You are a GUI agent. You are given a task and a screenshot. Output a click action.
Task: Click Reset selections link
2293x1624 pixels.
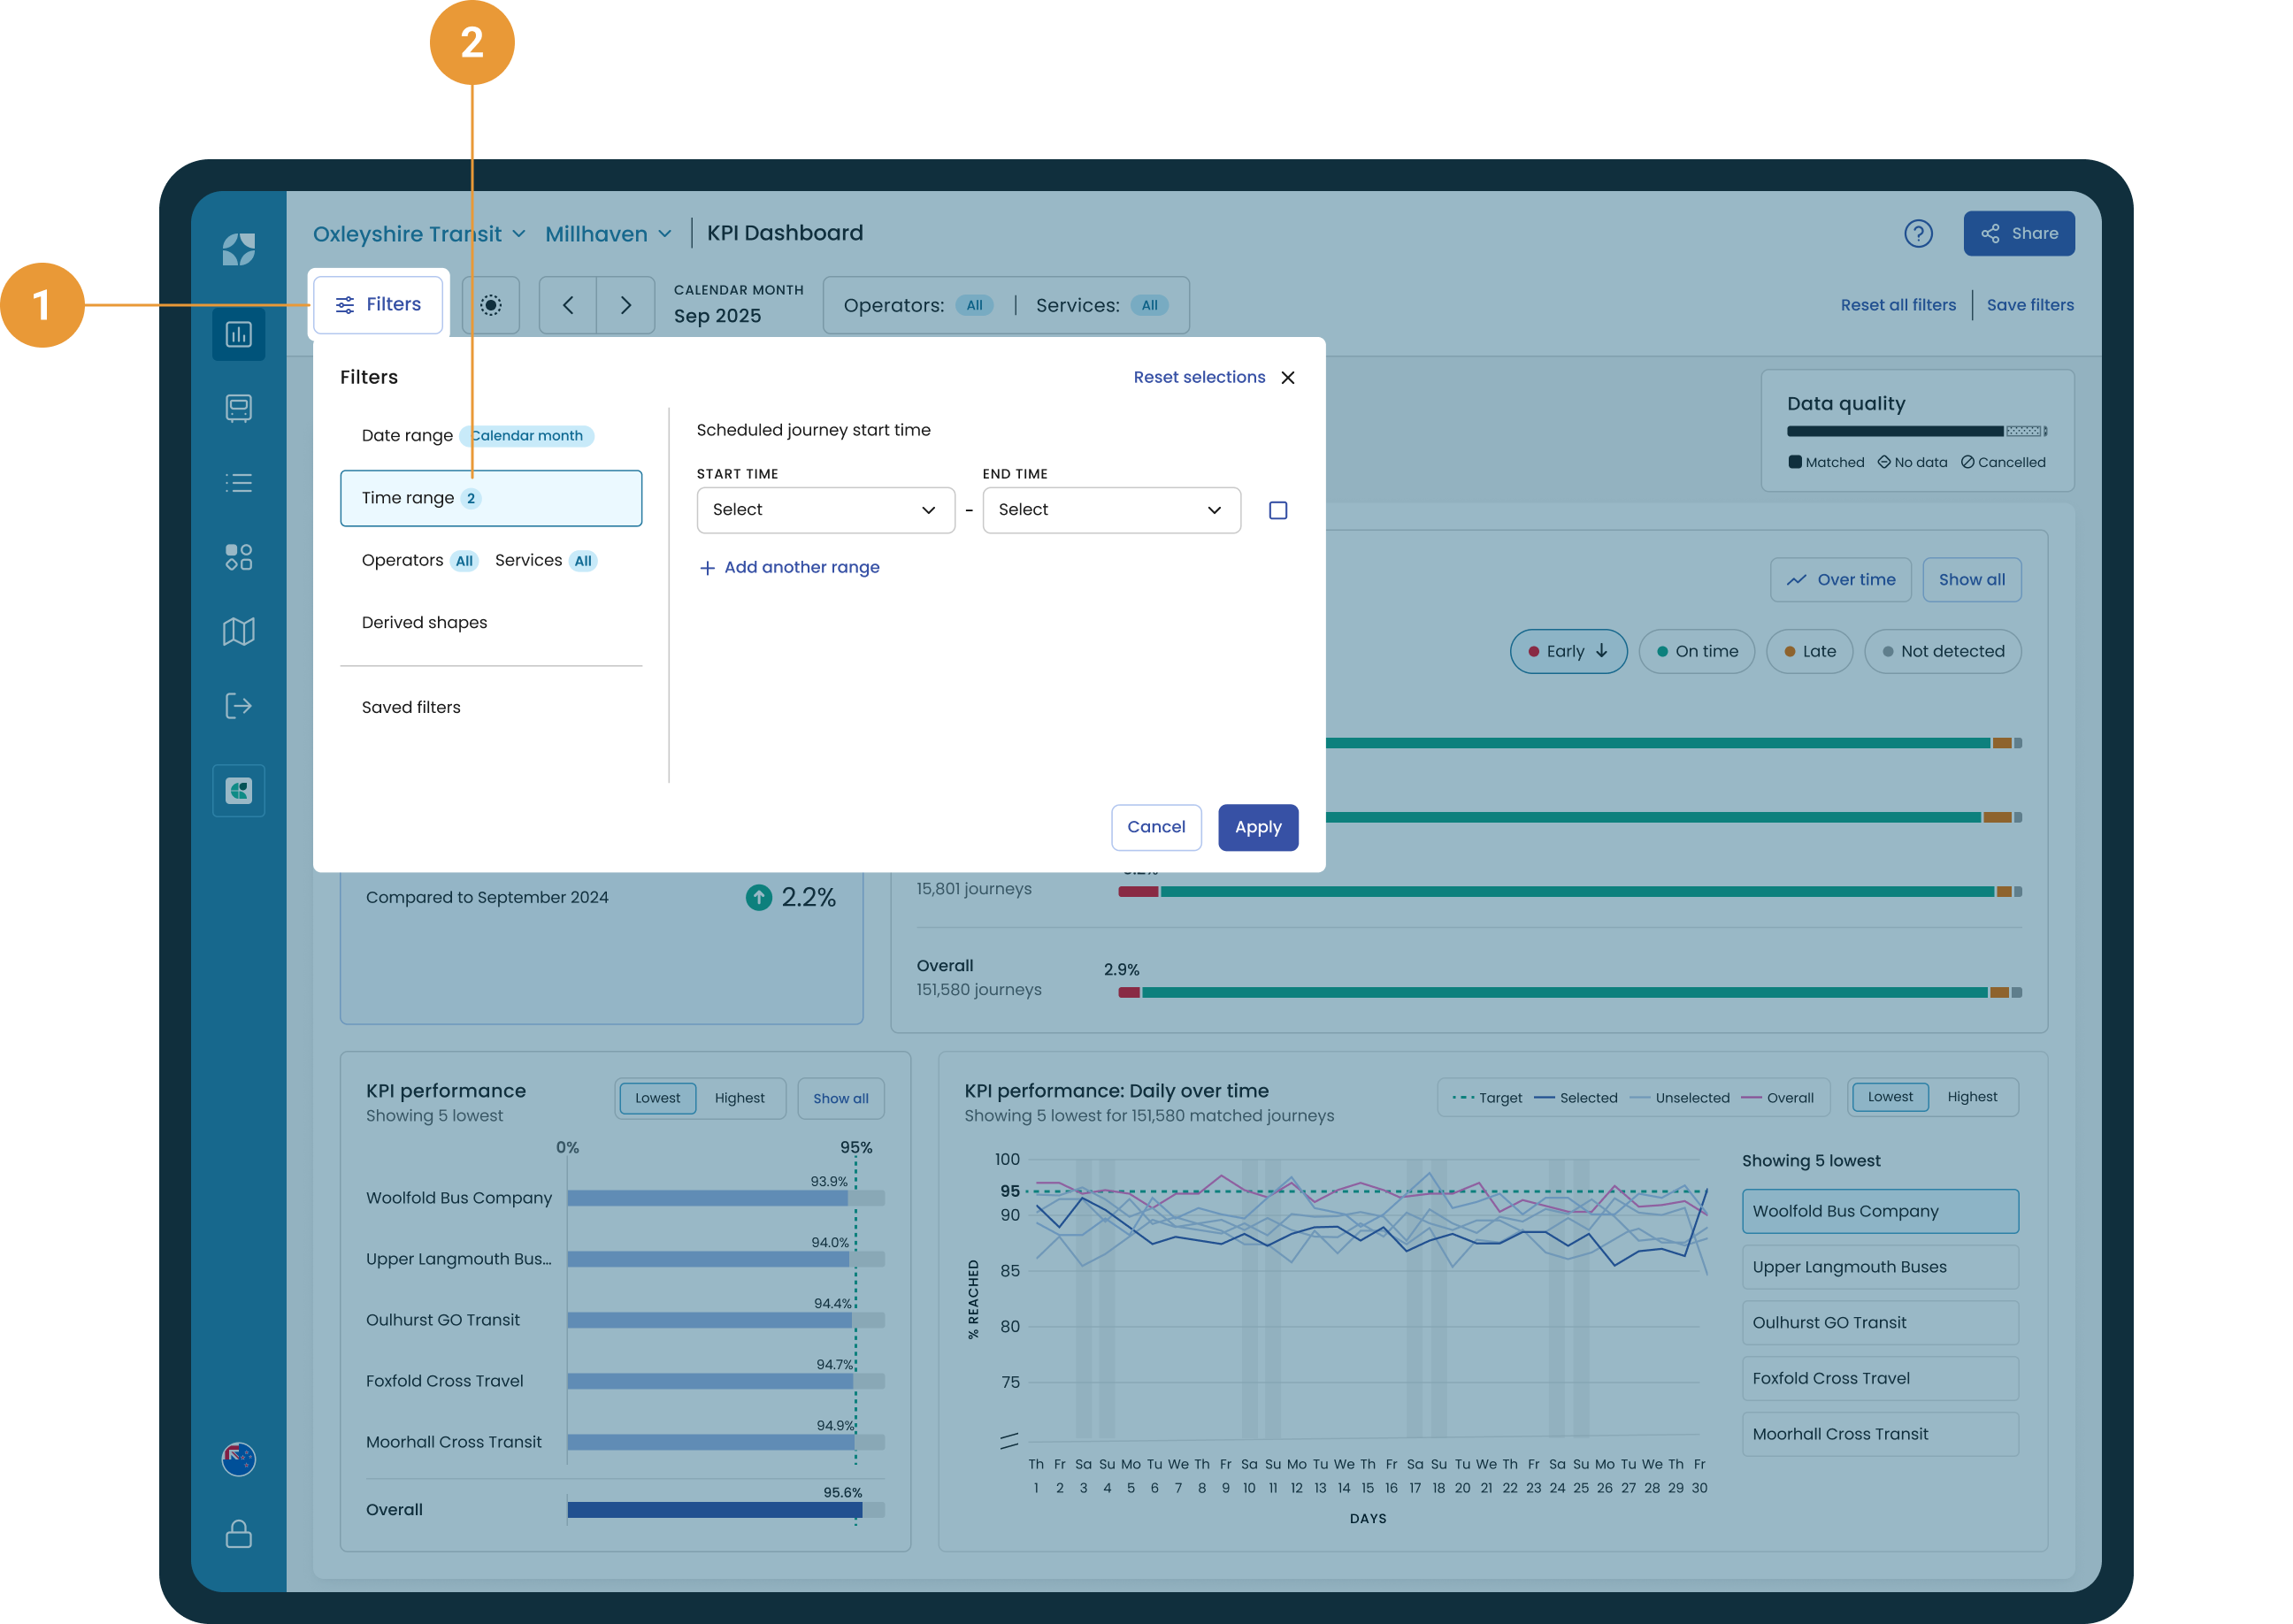1199,377
